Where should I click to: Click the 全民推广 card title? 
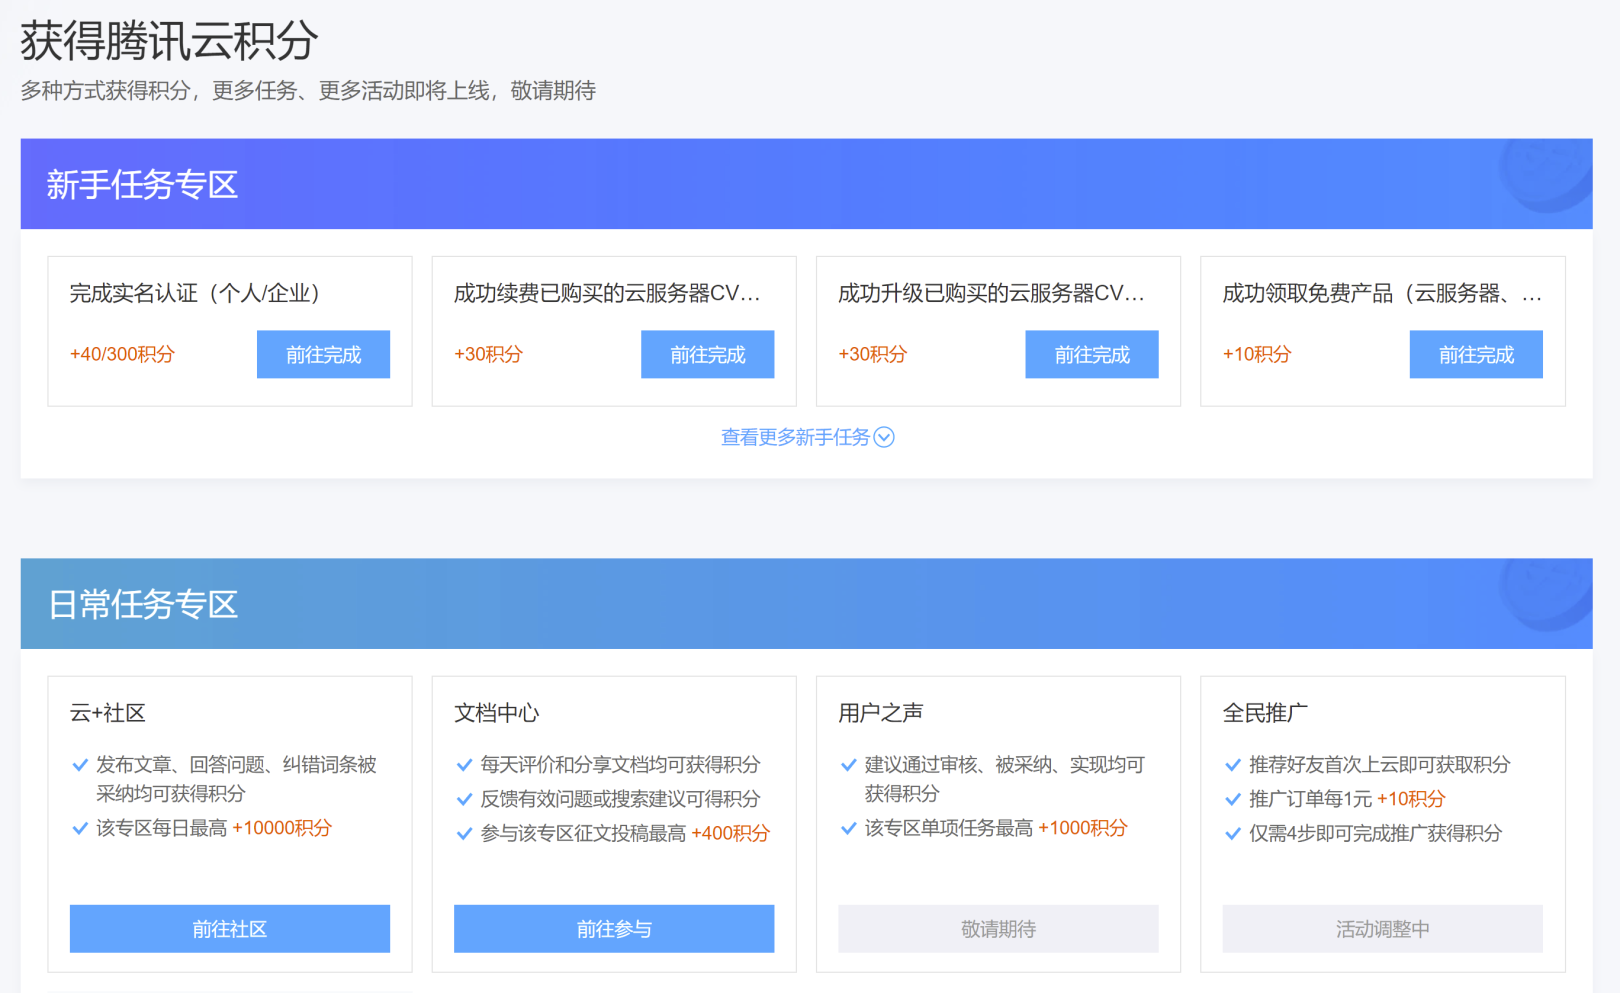point(1264,713)
